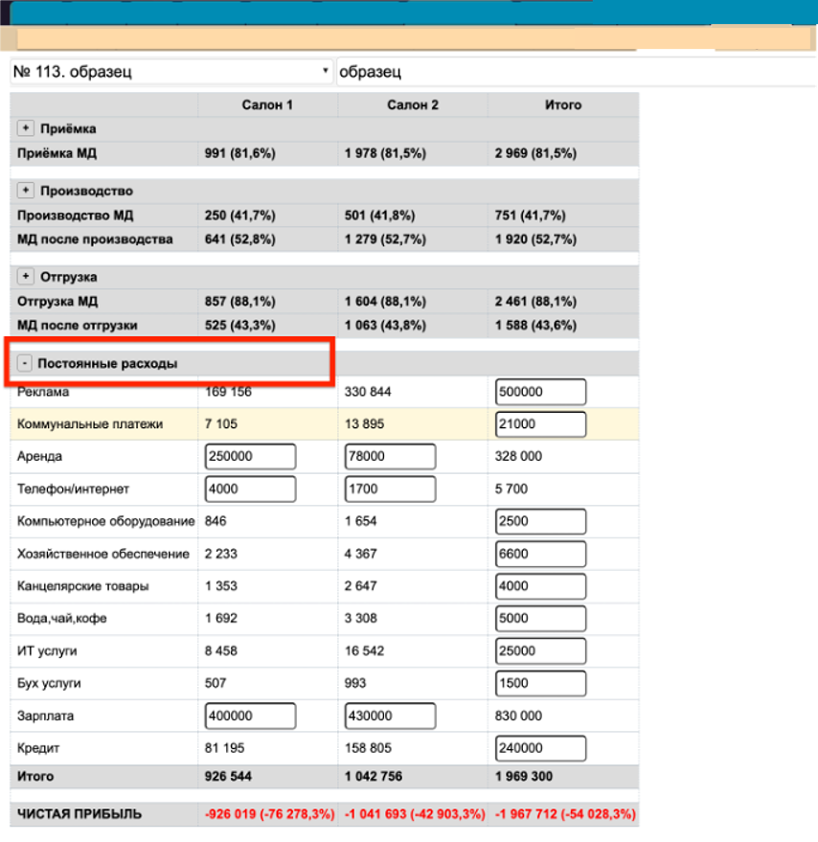Edit Реклама total input field
The width and height of the screenshot is (818, 842).
coord(541,392)
